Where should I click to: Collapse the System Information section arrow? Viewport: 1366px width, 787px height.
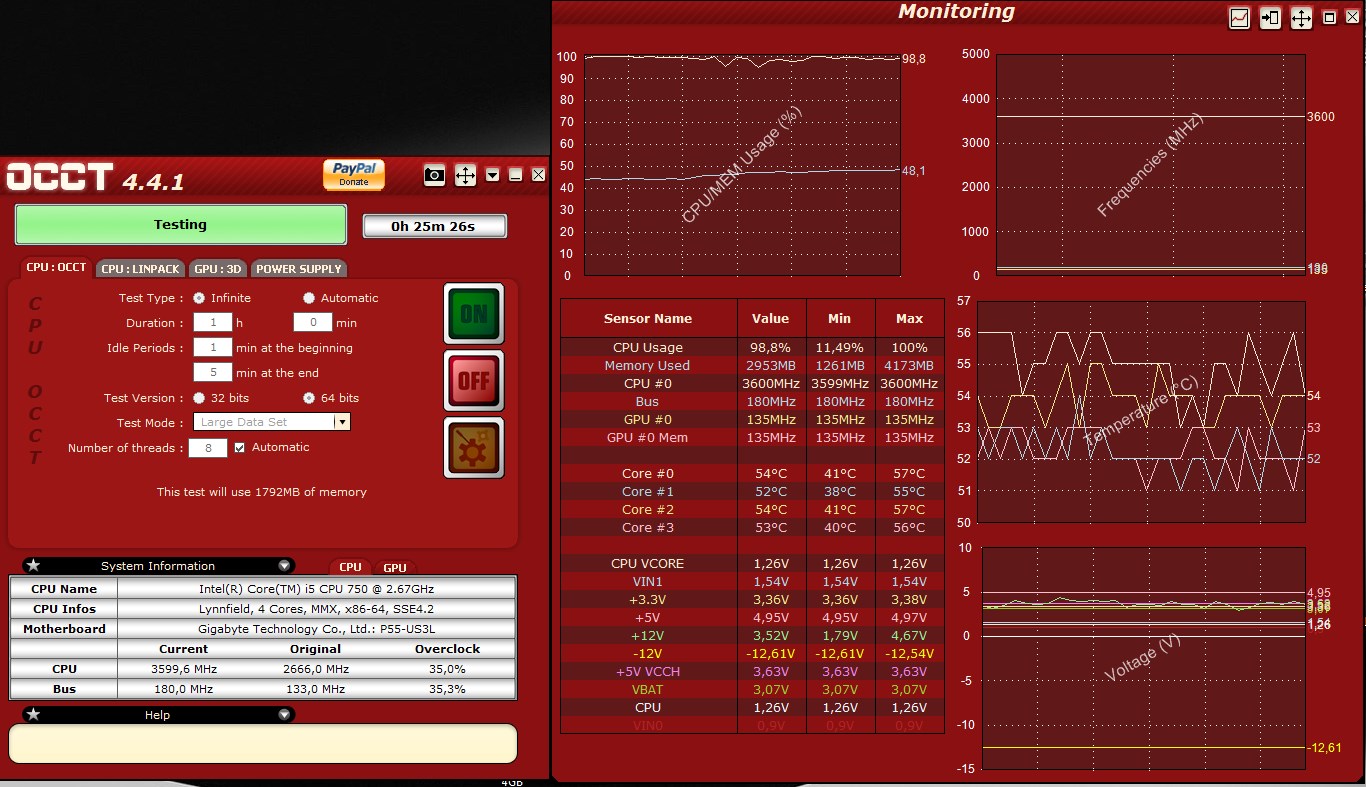click(x=285, y=566)
